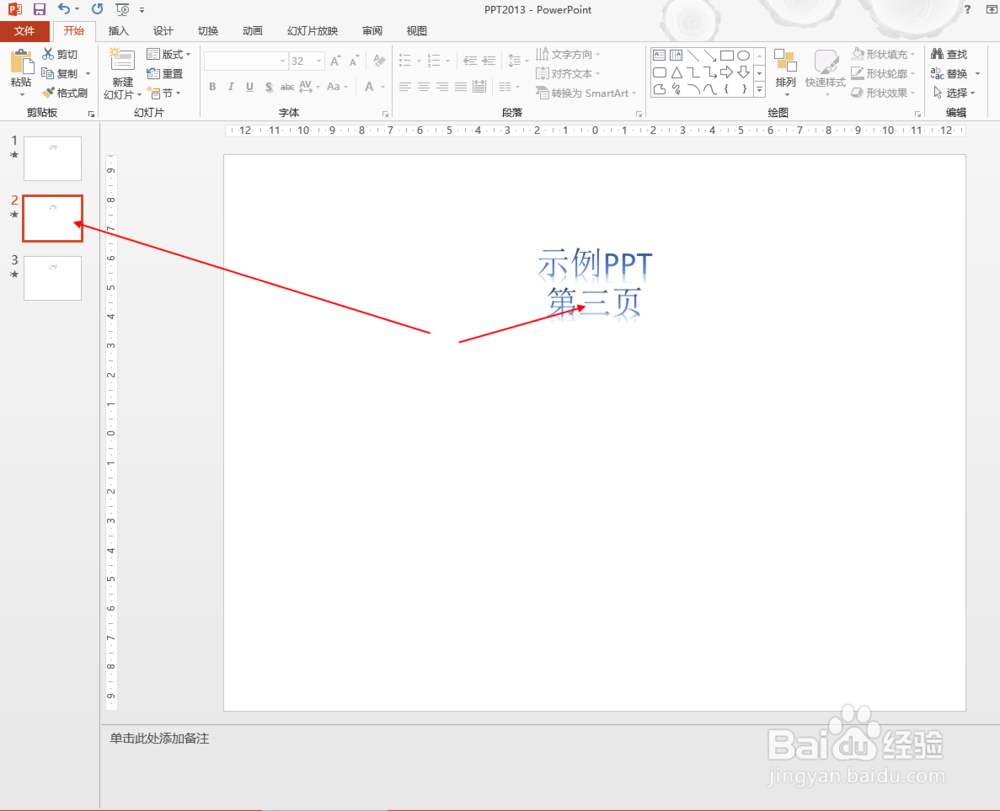
Task: Switch to the Design (设计) tab
Action: point(163,31)
